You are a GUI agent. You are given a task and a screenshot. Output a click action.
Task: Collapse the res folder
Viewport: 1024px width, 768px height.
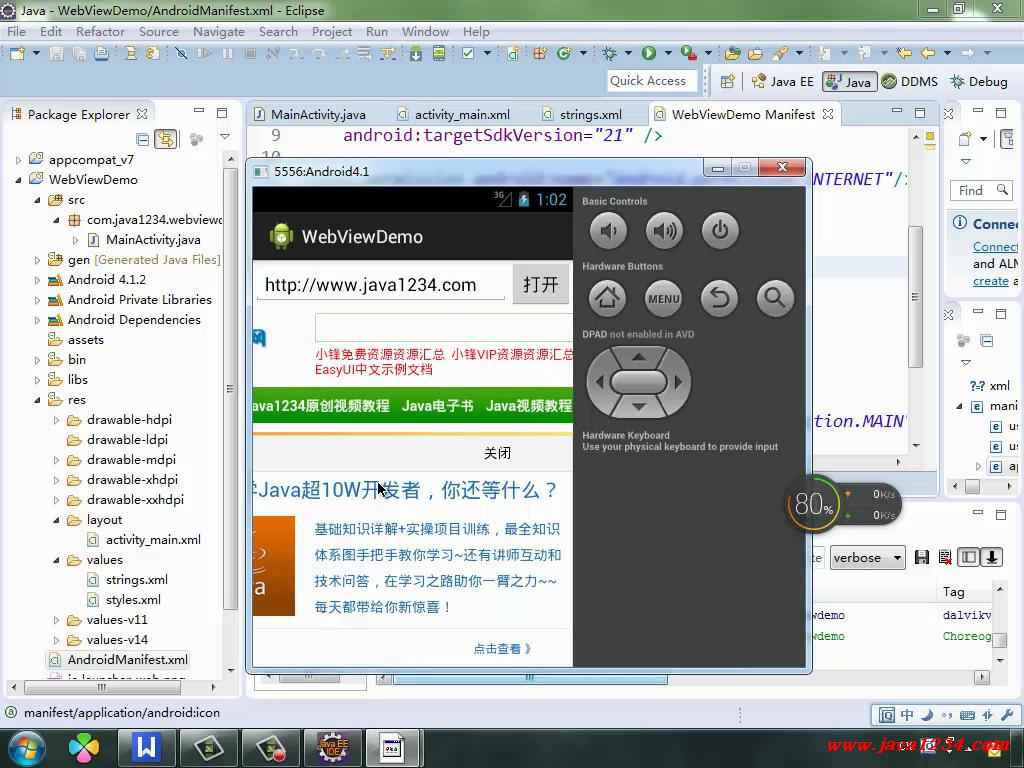click(x=37, y=400)
